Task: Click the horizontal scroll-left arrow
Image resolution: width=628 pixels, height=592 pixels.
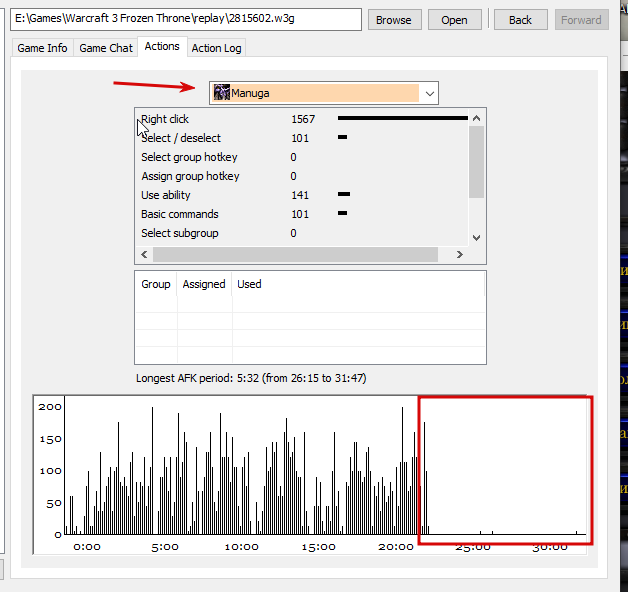Action: click(145, 254)
